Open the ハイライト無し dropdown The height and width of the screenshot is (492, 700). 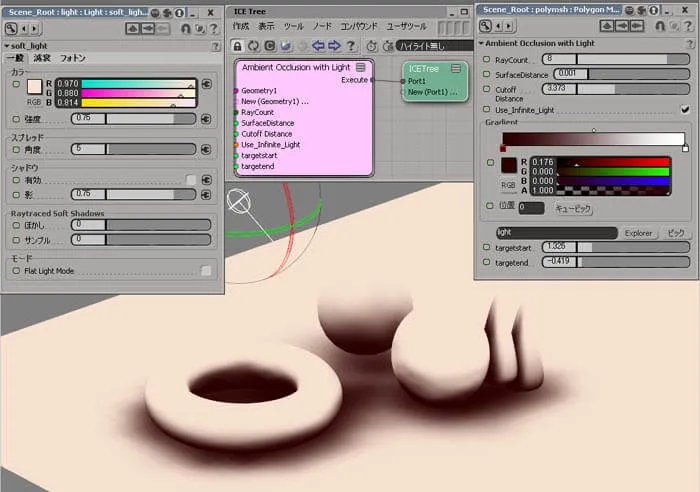point(434,46)
